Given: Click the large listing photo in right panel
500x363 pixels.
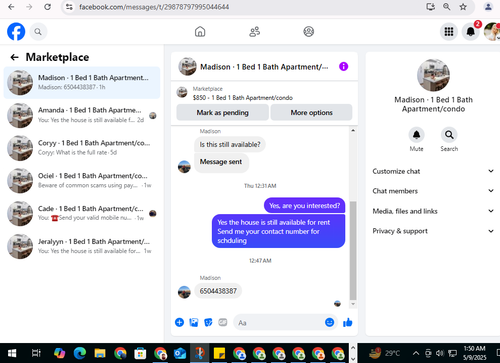Looking at the screenshot, I should pos(433,75).
